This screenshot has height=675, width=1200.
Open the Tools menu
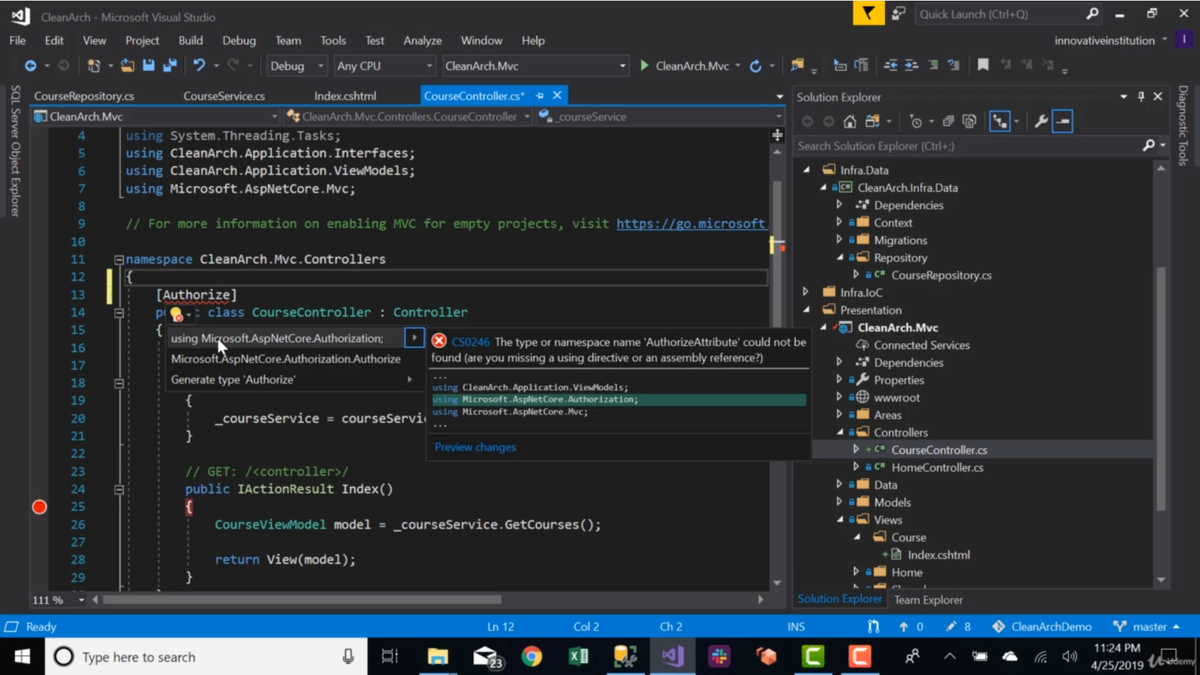[333, 41]
